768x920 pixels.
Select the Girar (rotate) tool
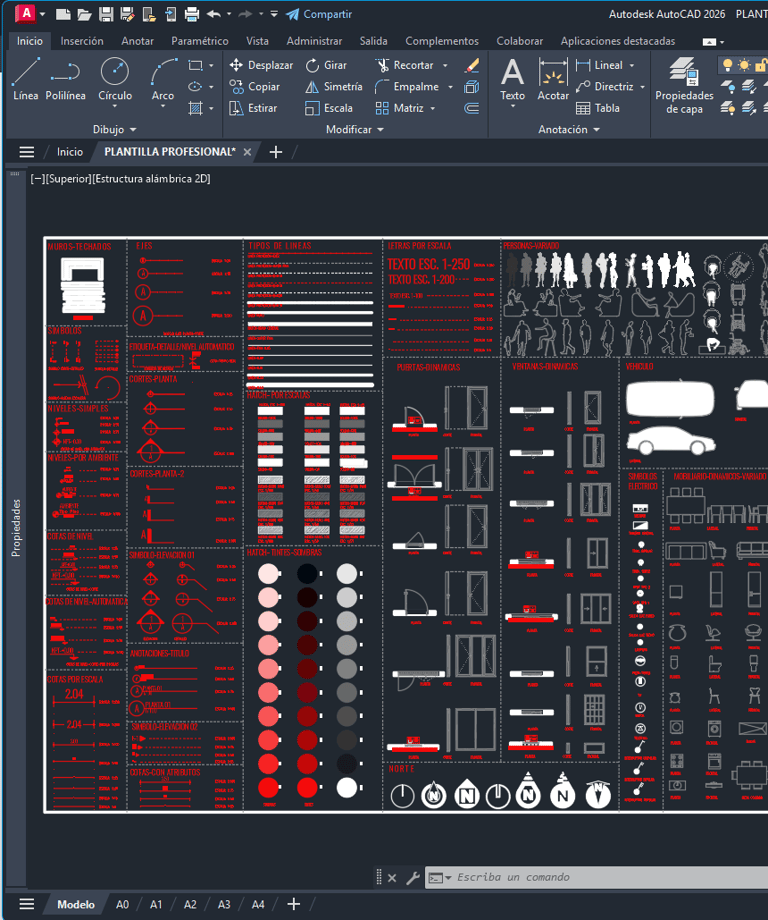click(x=326, y=65)
